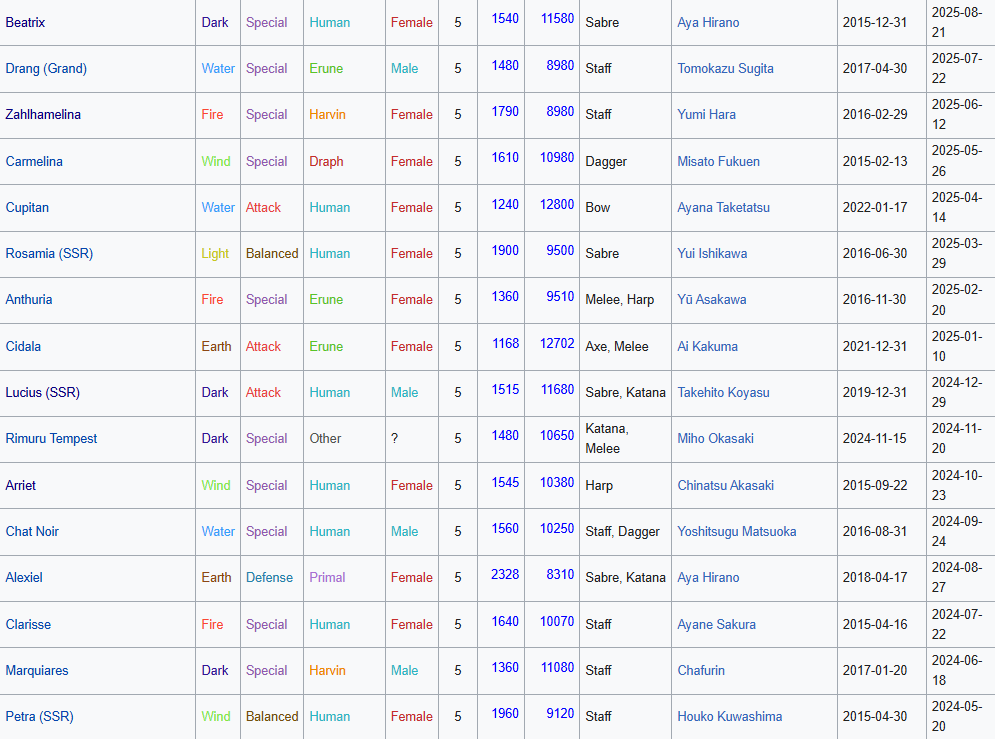Click voice actor Takehito Koyasu
The image size is (995, 739).
coord(723,393)
